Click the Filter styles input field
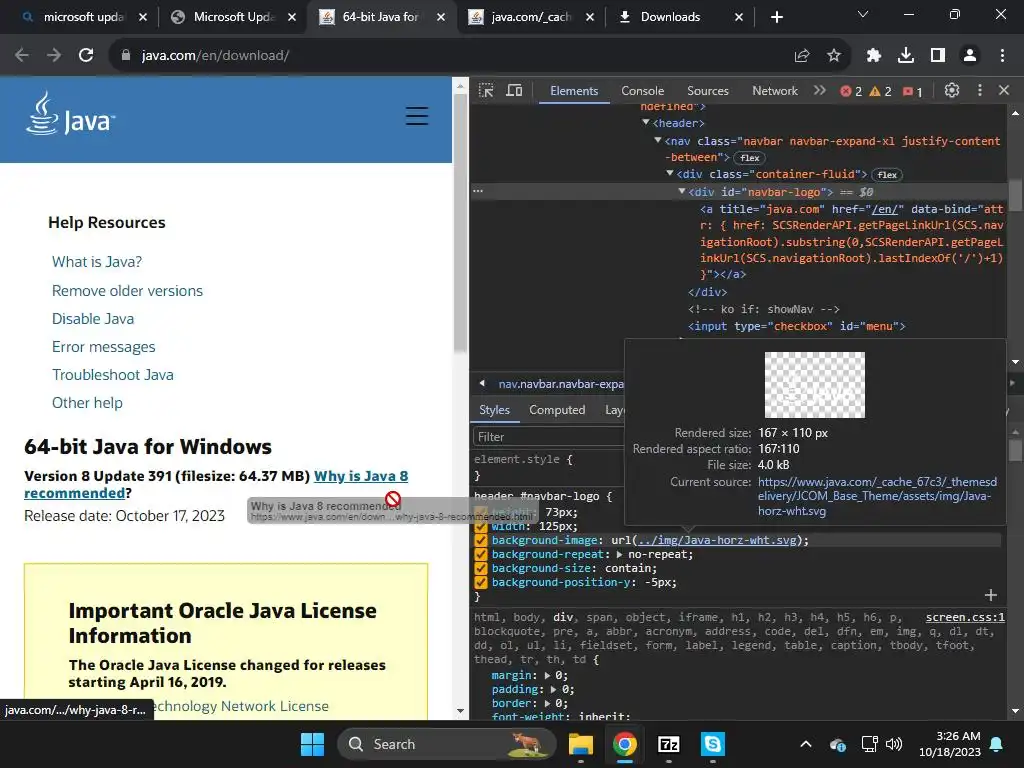Viewport: 1024px width, 768px height. pos(547,437)
